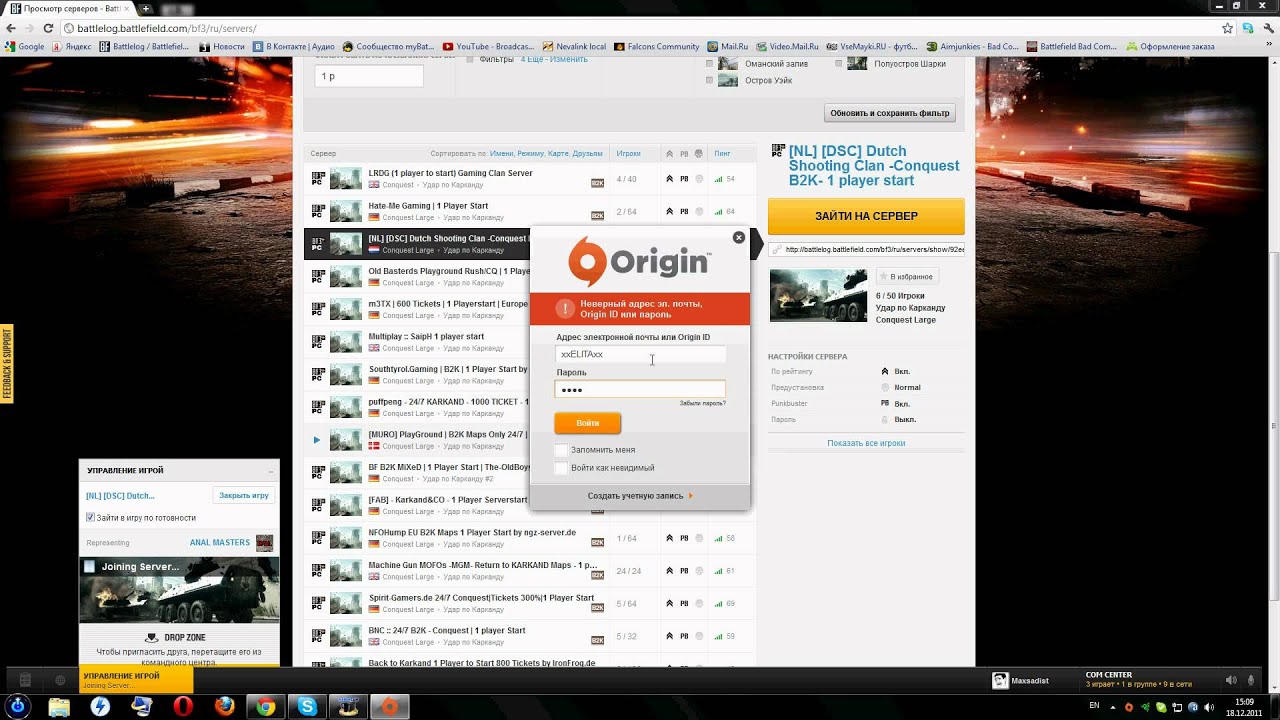Sort servers by Режиму
1280x720 pixels.
[530, 154]
